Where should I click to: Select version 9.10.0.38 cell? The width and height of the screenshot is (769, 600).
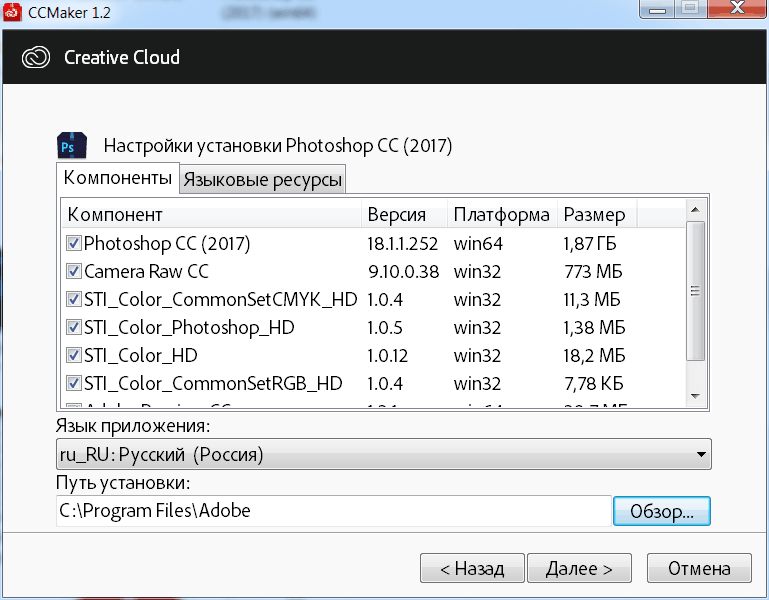tap(404, 272)
